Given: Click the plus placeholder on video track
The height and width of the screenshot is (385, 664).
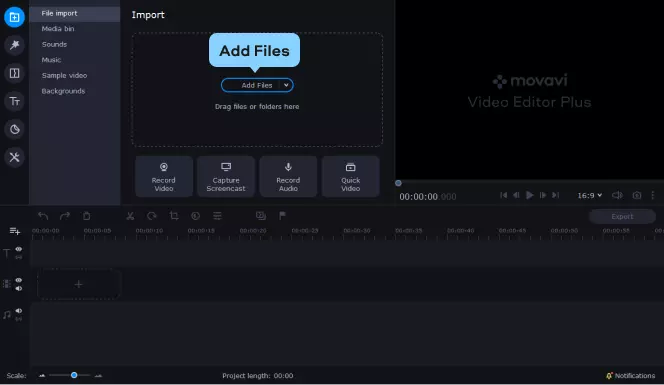Looking at the screenshot, I should pos(79,284).
